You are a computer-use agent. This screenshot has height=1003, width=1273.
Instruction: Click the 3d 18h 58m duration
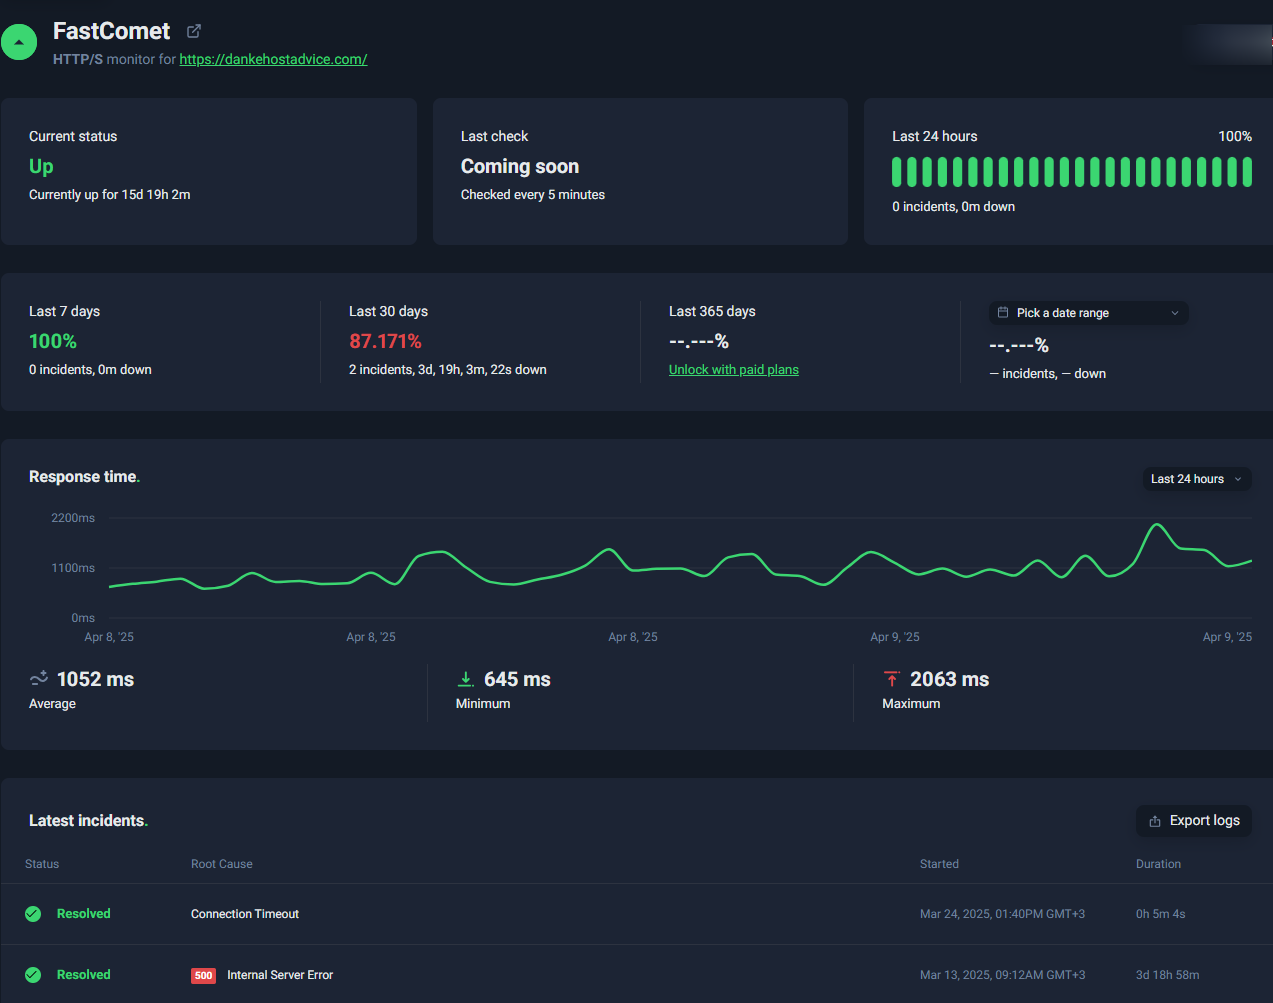pos(1167,975)
